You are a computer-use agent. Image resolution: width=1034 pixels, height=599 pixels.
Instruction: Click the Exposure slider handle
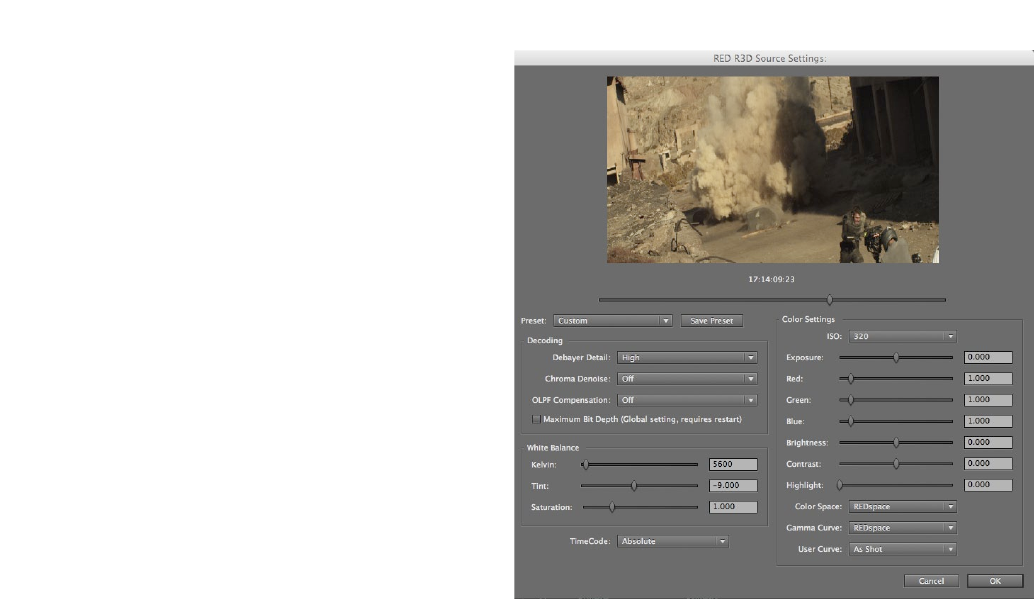tap(896, 357)
